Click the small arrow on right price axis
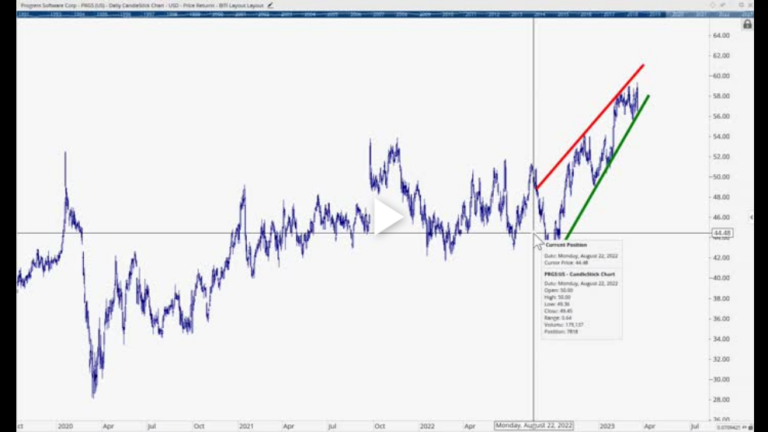768x432 pixels. 751,217
